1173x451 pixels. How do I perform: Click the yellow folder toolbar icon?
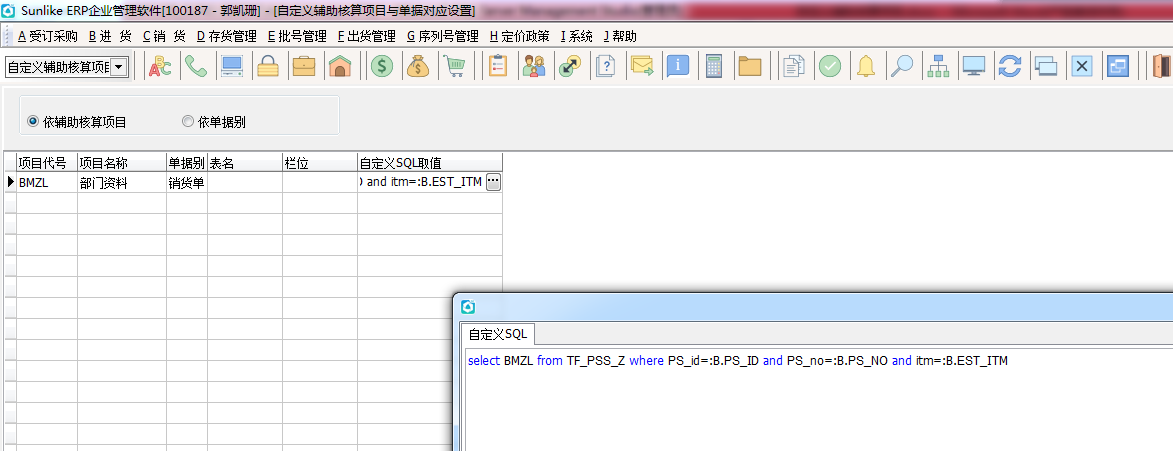pos(750,67)
